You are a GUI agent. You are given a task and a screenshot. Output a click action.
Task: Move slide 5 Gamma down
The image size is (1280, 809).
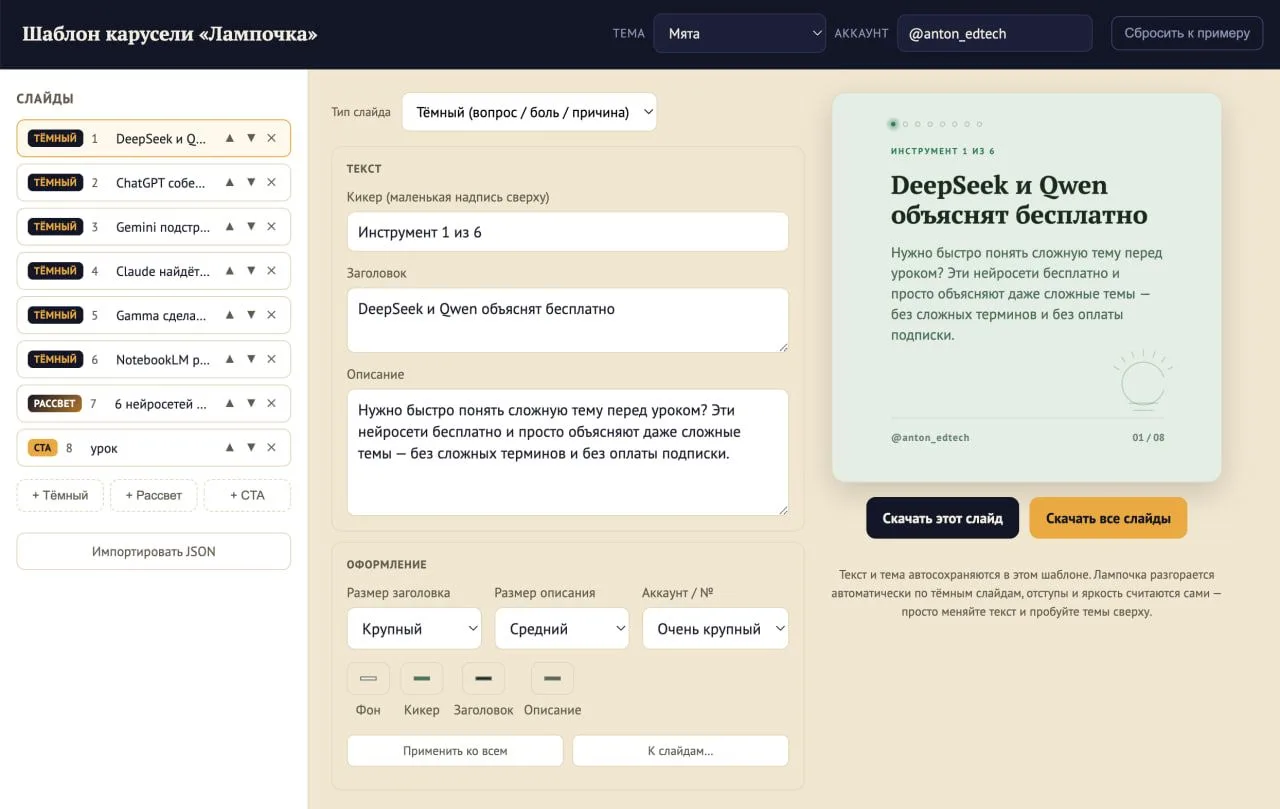[x=251, y=315]
